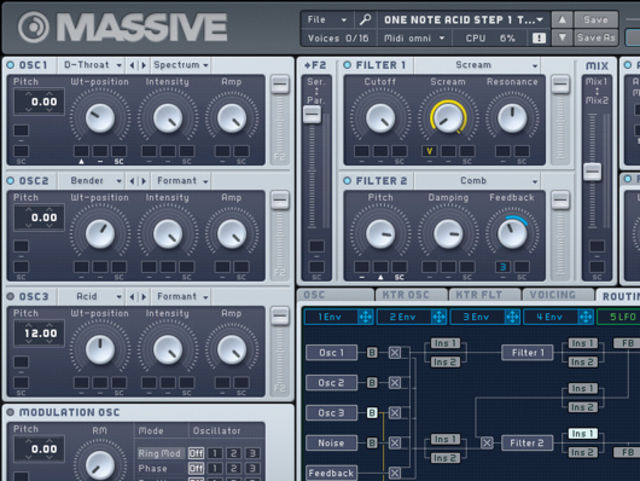Toggle the OSC2 power button
The height and width of the screenshot is (481, 640).
(10, 181)
